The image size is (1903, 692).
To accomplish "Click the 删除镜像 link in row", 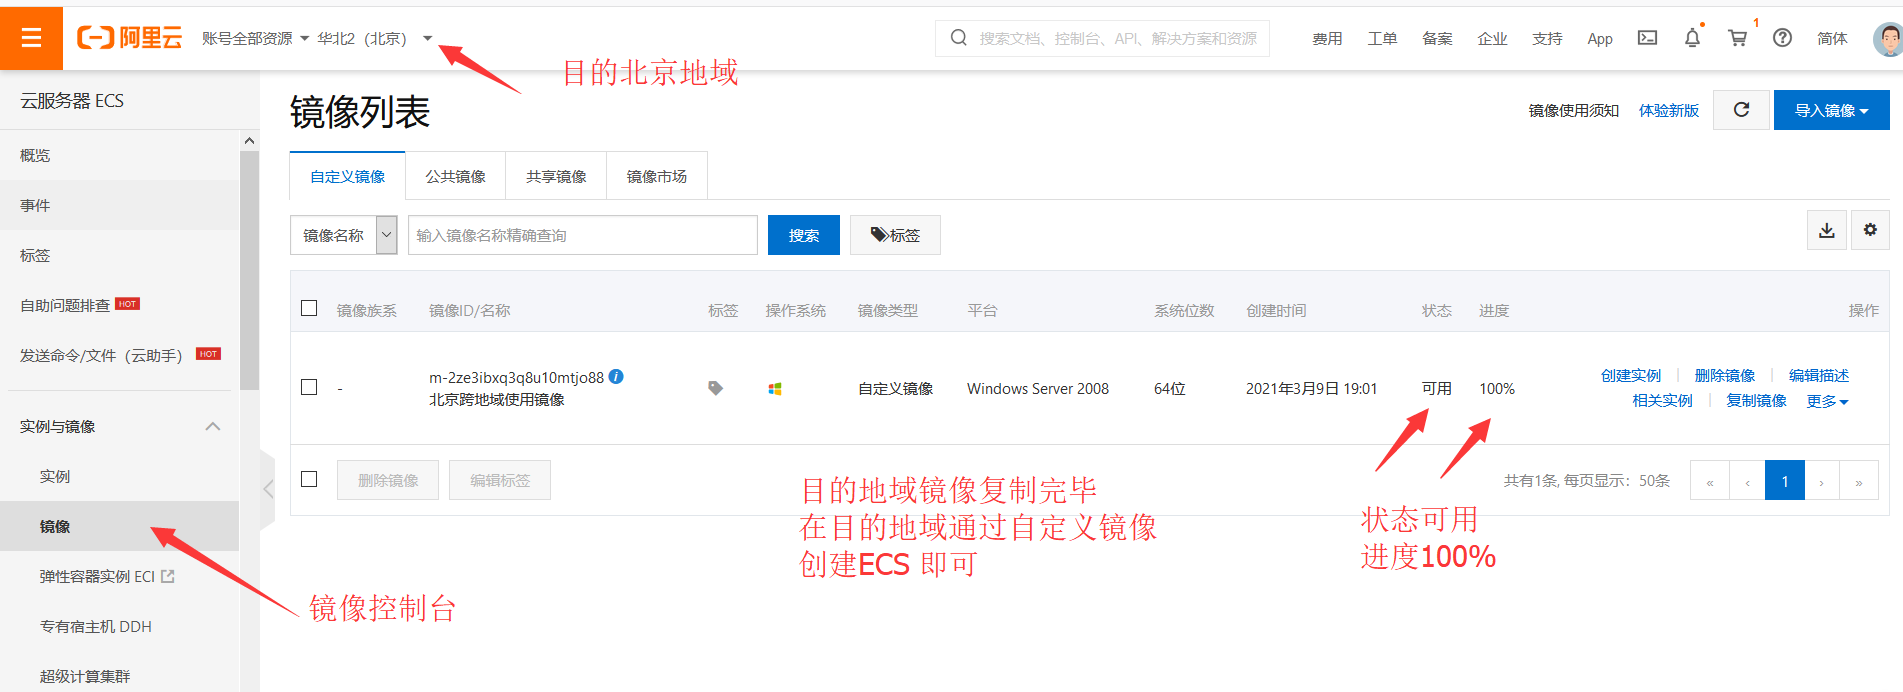I will [1725, 375].
